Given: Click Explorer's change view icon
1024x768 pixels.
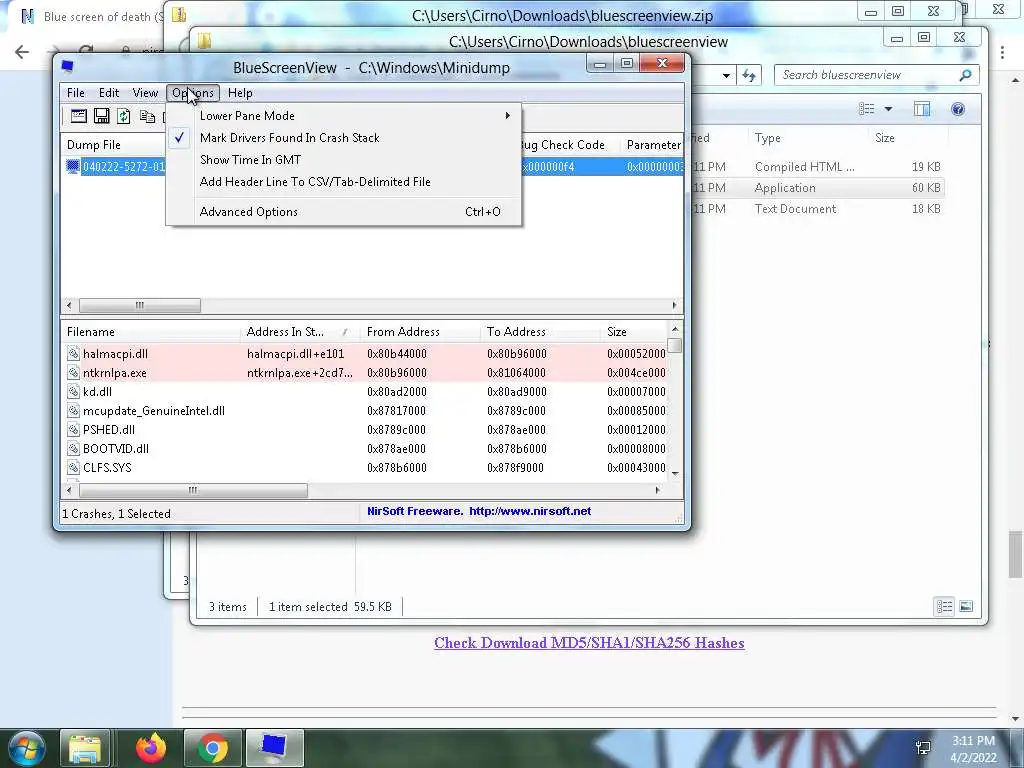Looking at the screenshot, I should 867,109.
